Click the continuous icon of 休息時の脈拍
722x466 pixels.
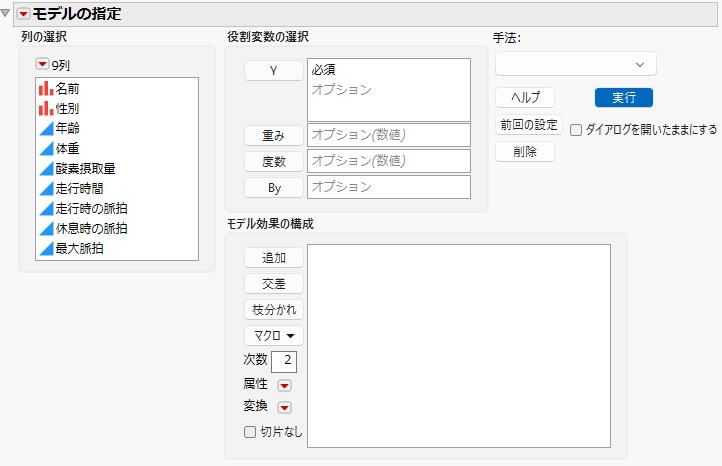(x=46, y=228)
